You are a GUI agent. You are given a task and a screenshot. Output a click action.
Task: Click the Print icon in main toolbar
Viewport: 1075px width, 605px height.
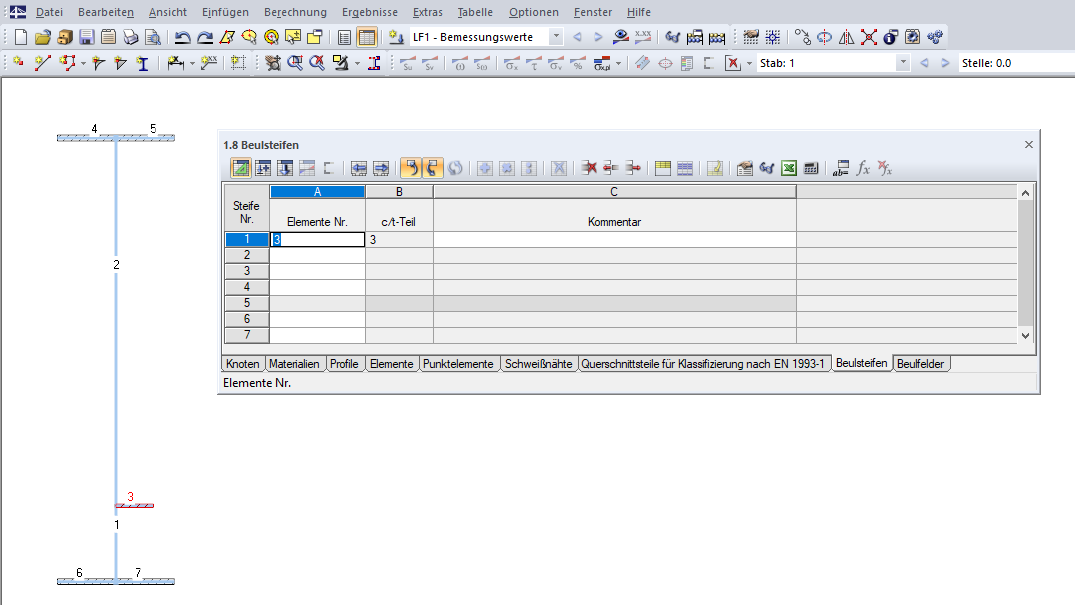pos(130,37)
